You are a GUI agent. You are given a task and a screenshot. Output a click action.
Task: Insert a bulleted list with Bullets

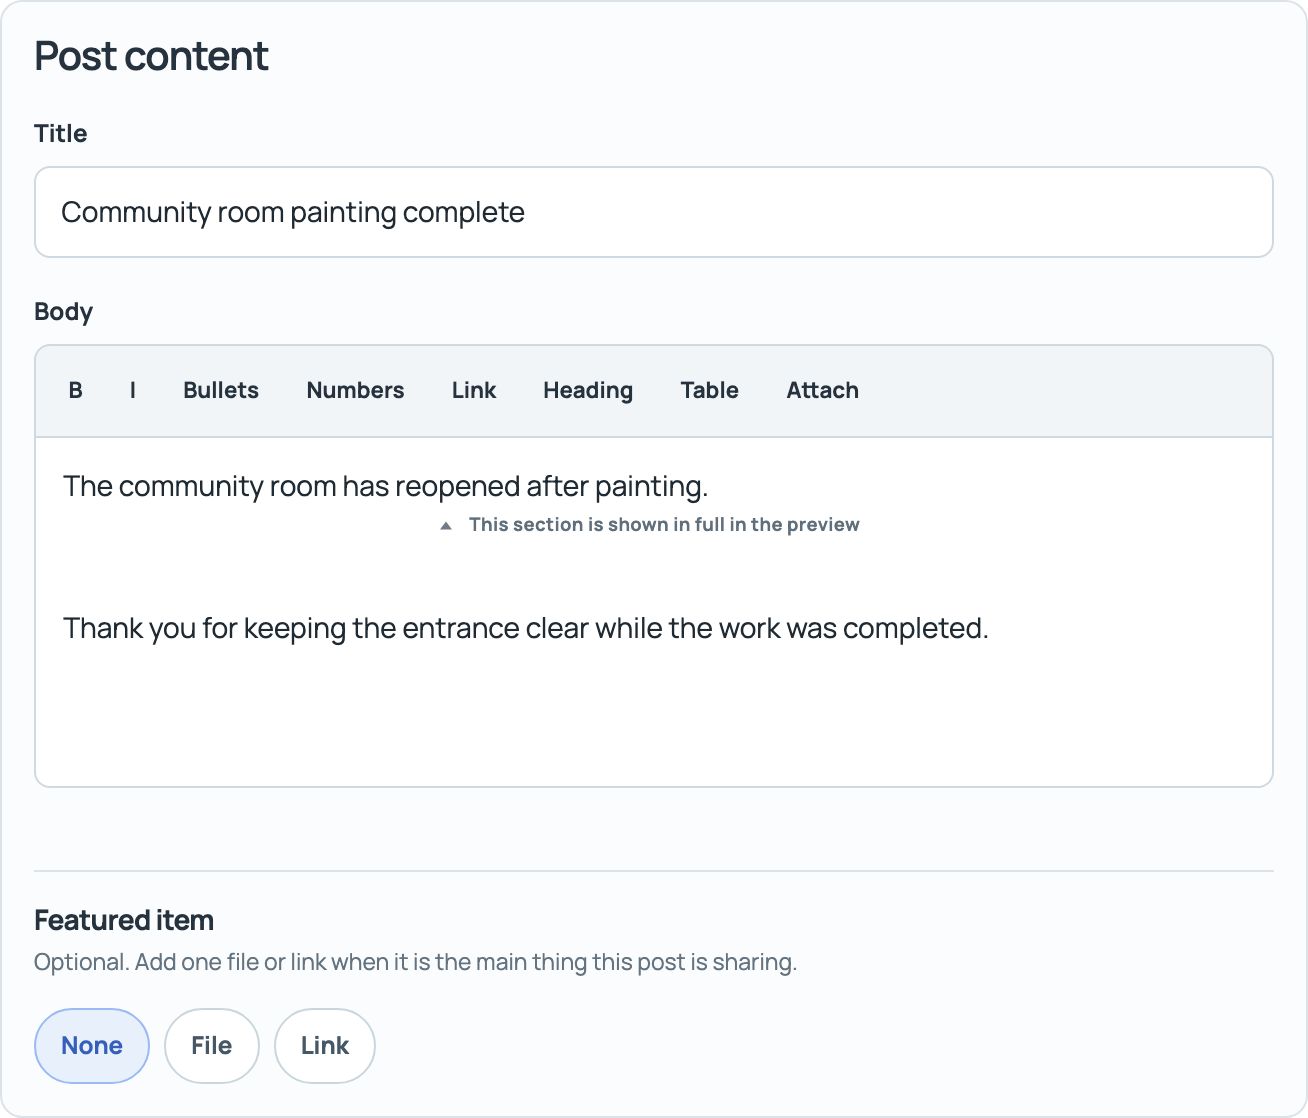pyautogui.click(x=221, y=390)
